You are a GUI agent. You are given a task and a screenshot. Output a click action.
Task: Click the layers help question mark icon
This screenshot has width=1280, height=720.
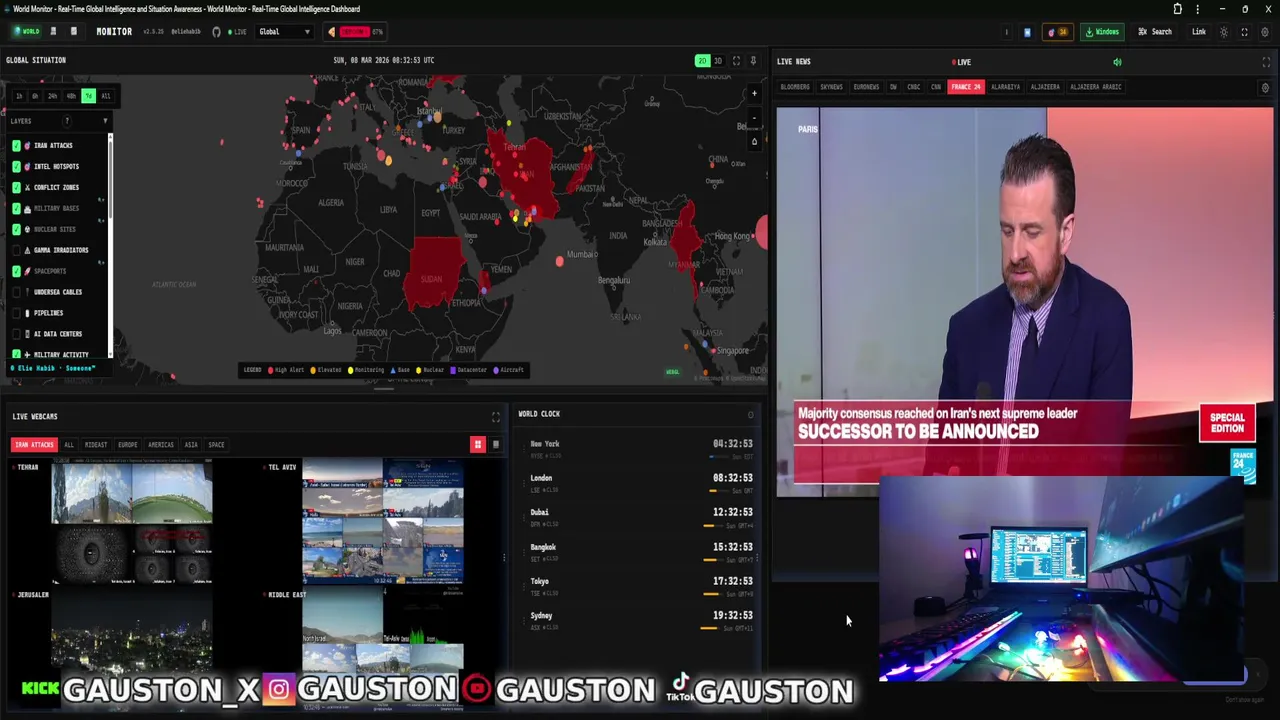tap(67, 121)
